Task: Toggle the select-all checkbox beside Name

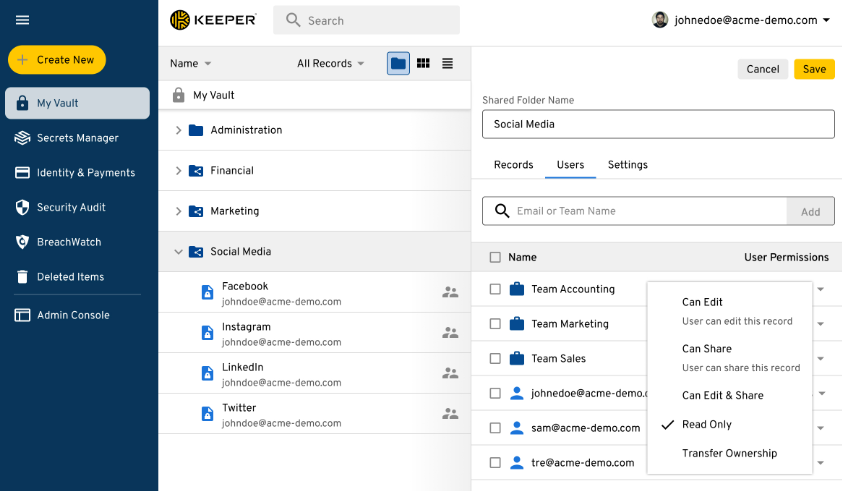Action: [x=495, y=257]
